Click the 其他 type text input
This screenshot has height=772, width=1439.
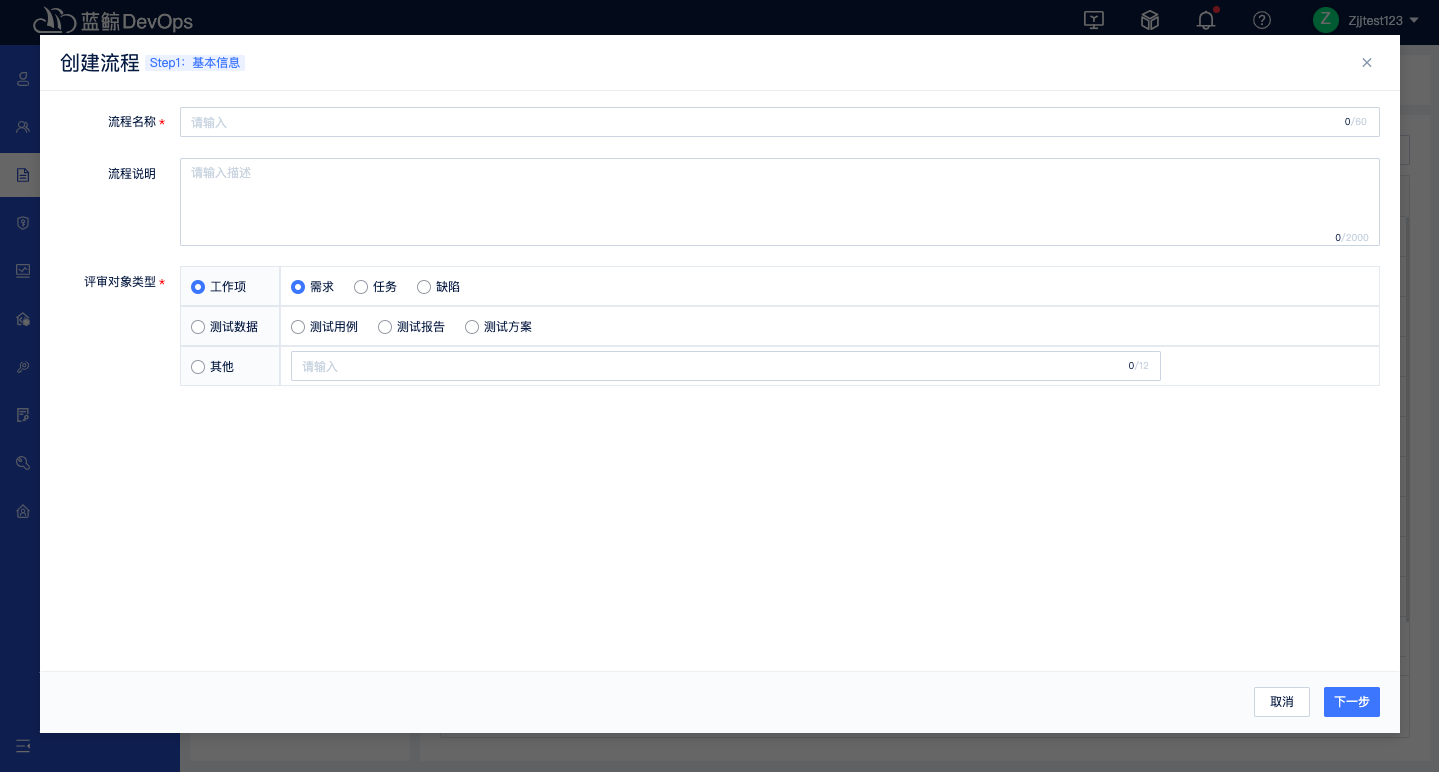[725, 366]
